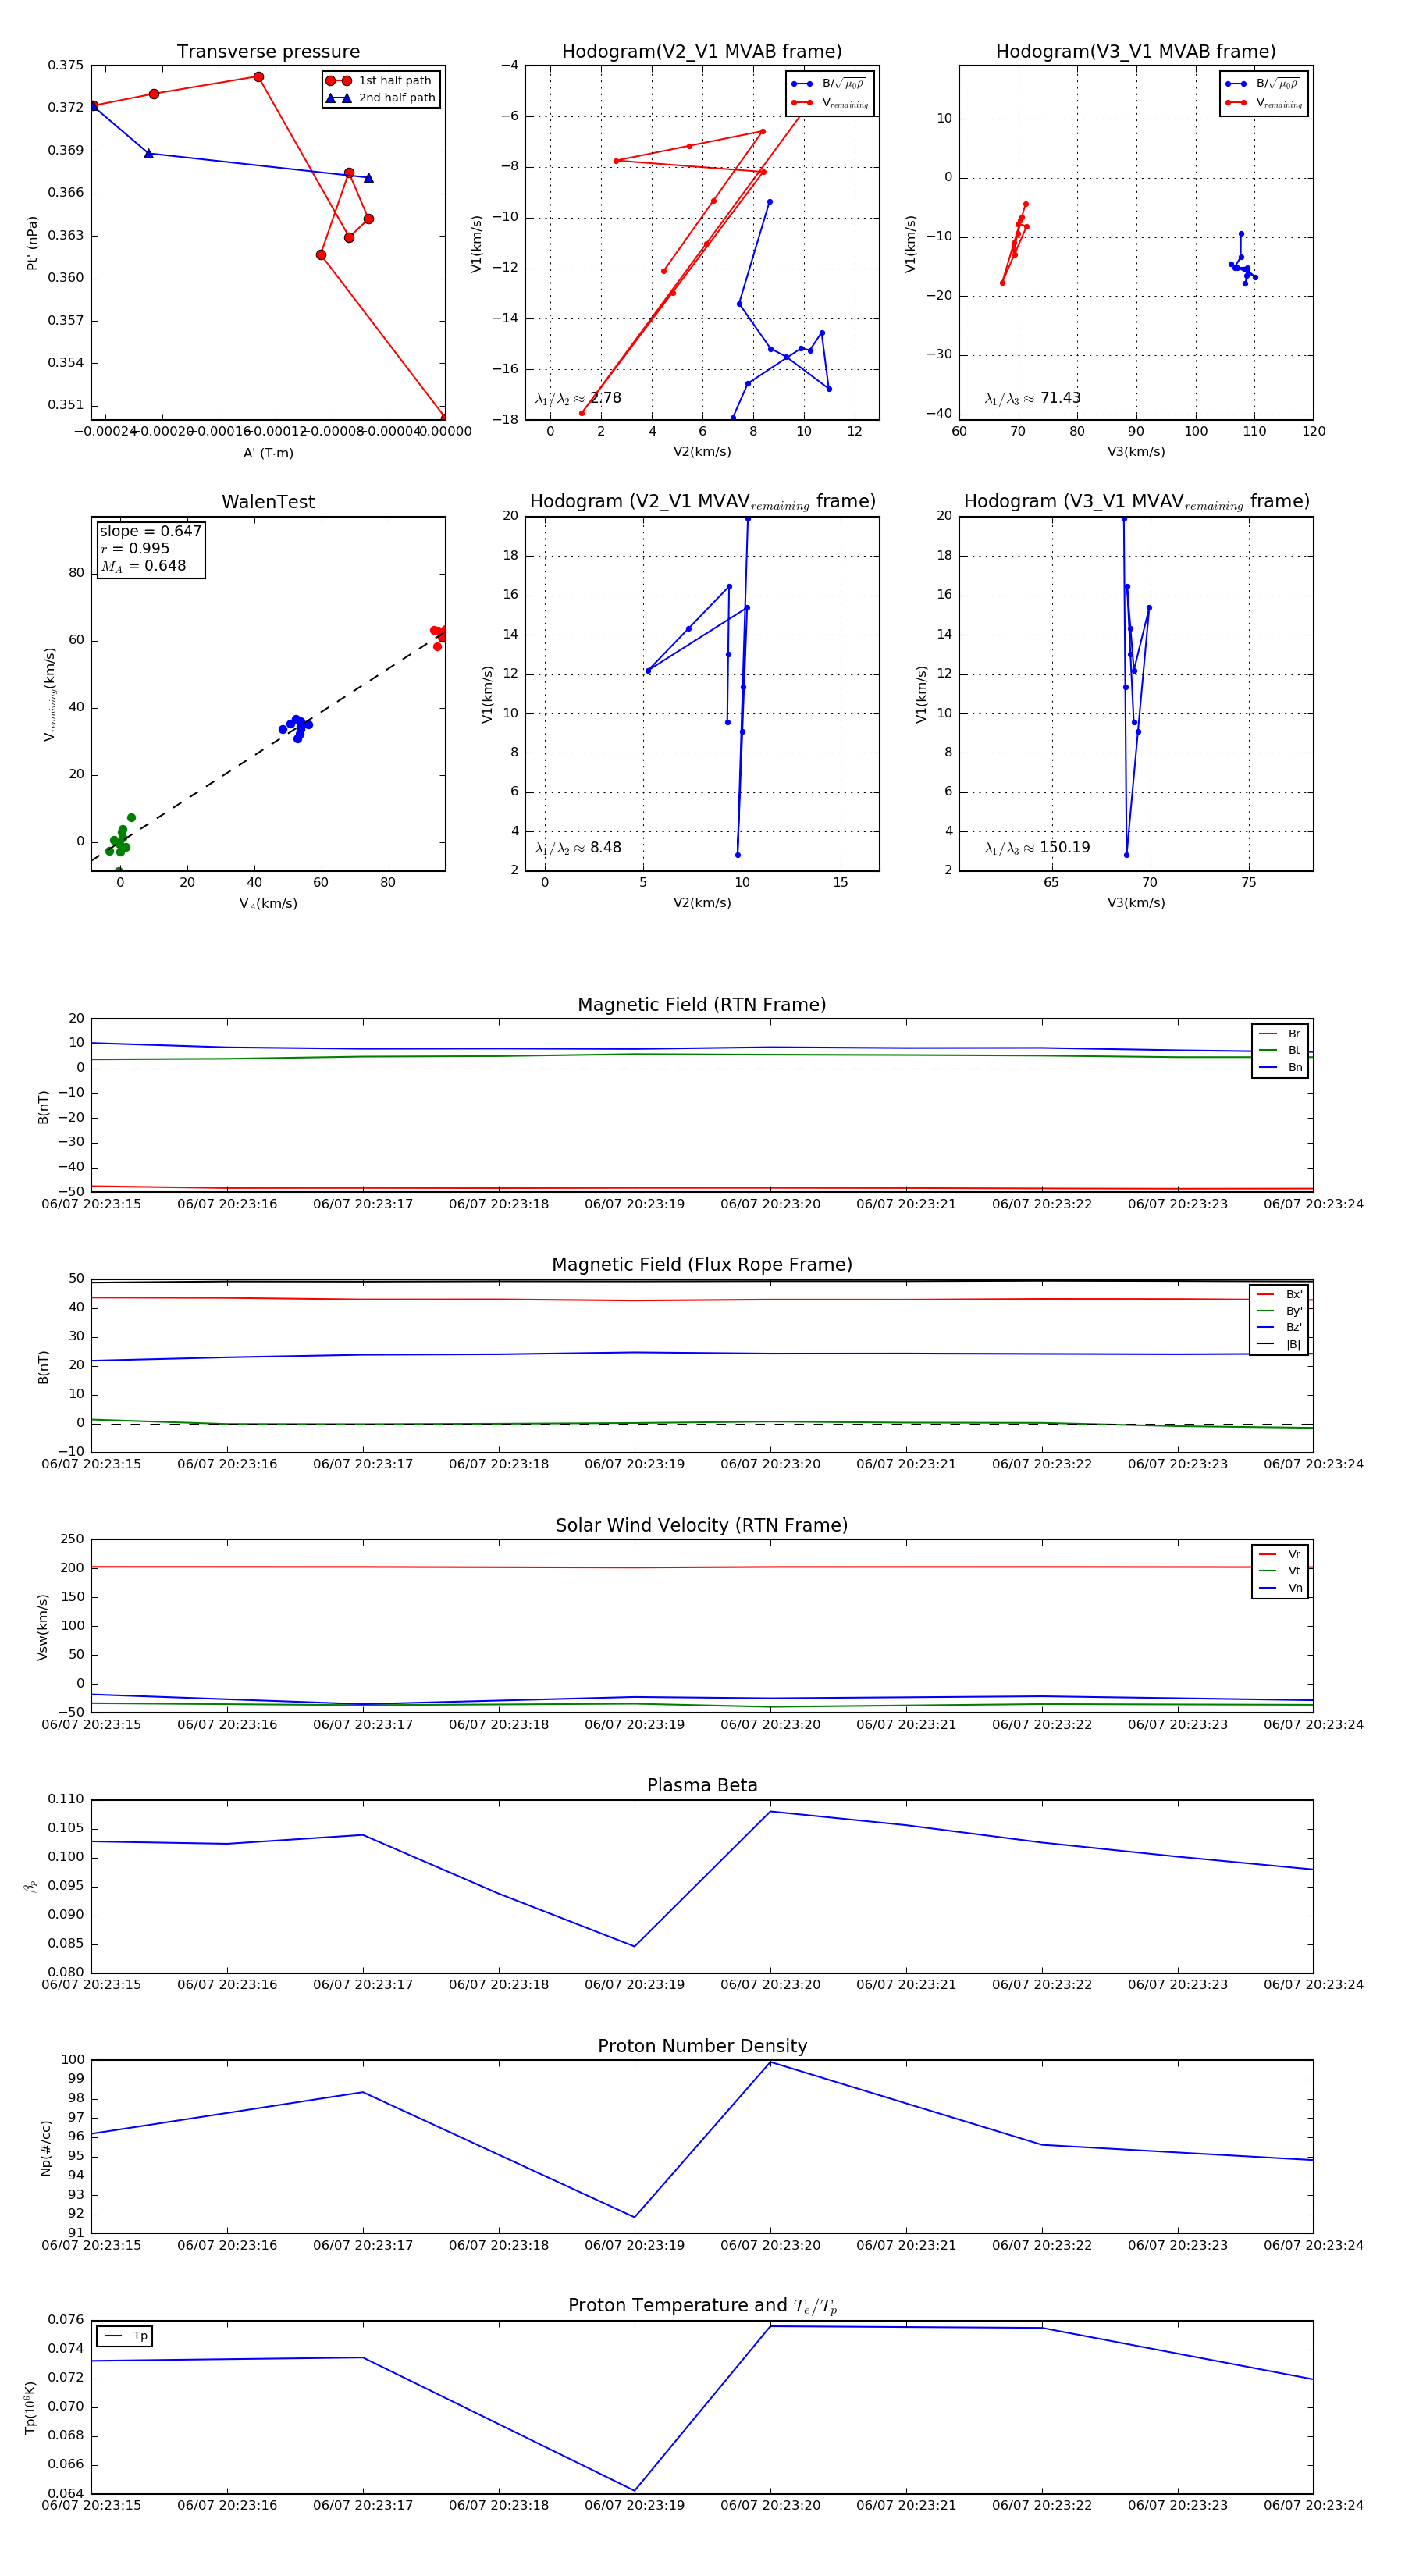Screen dimensions: 1405x2576
Task: Click the '1st half path' legend entry
Action: 381,81
